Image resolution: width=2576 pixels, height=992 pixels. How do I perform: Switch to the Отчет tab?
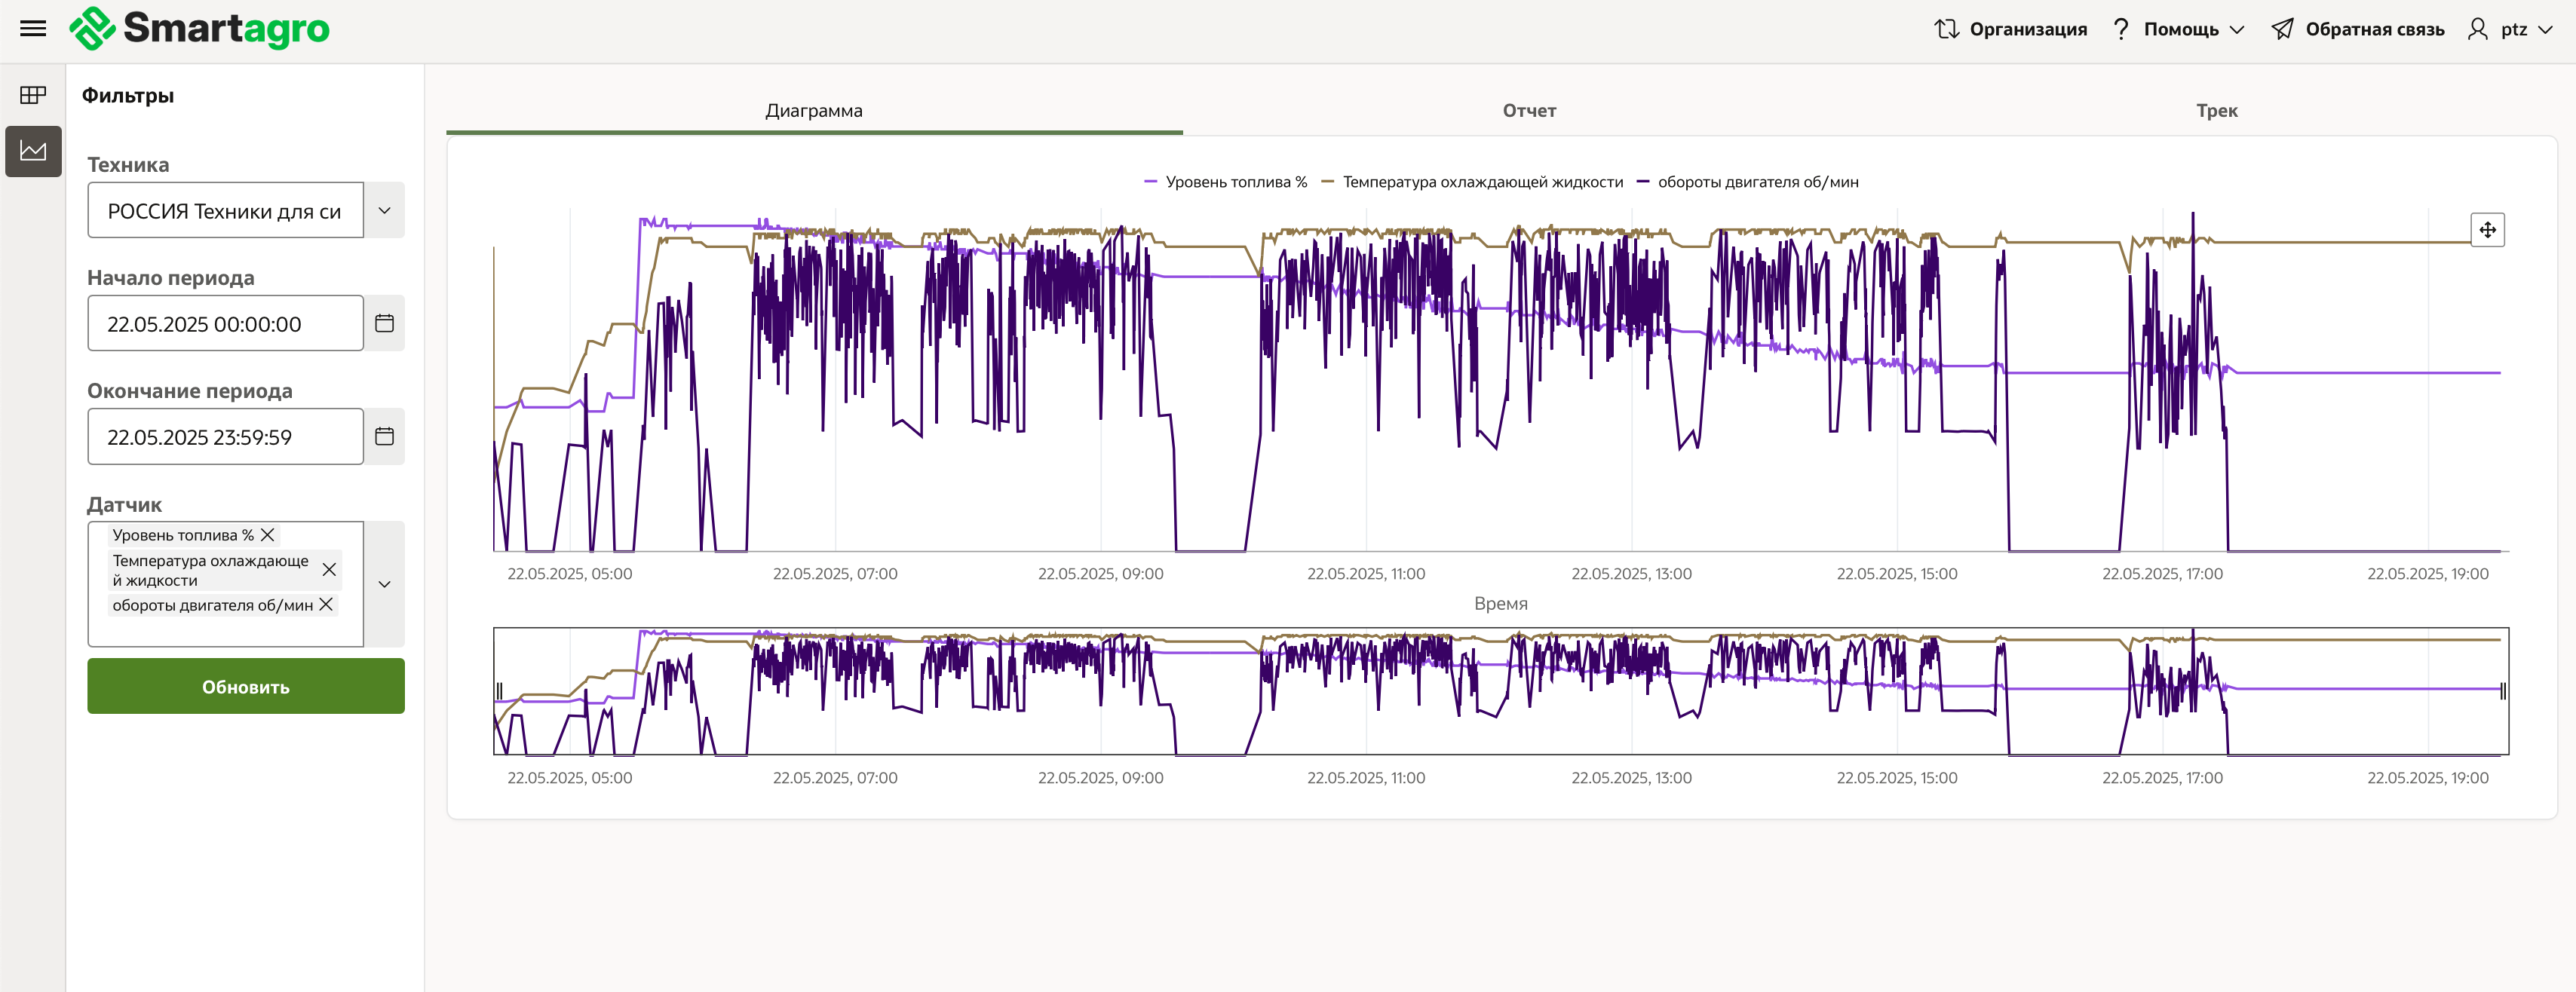coord(1528,111)
